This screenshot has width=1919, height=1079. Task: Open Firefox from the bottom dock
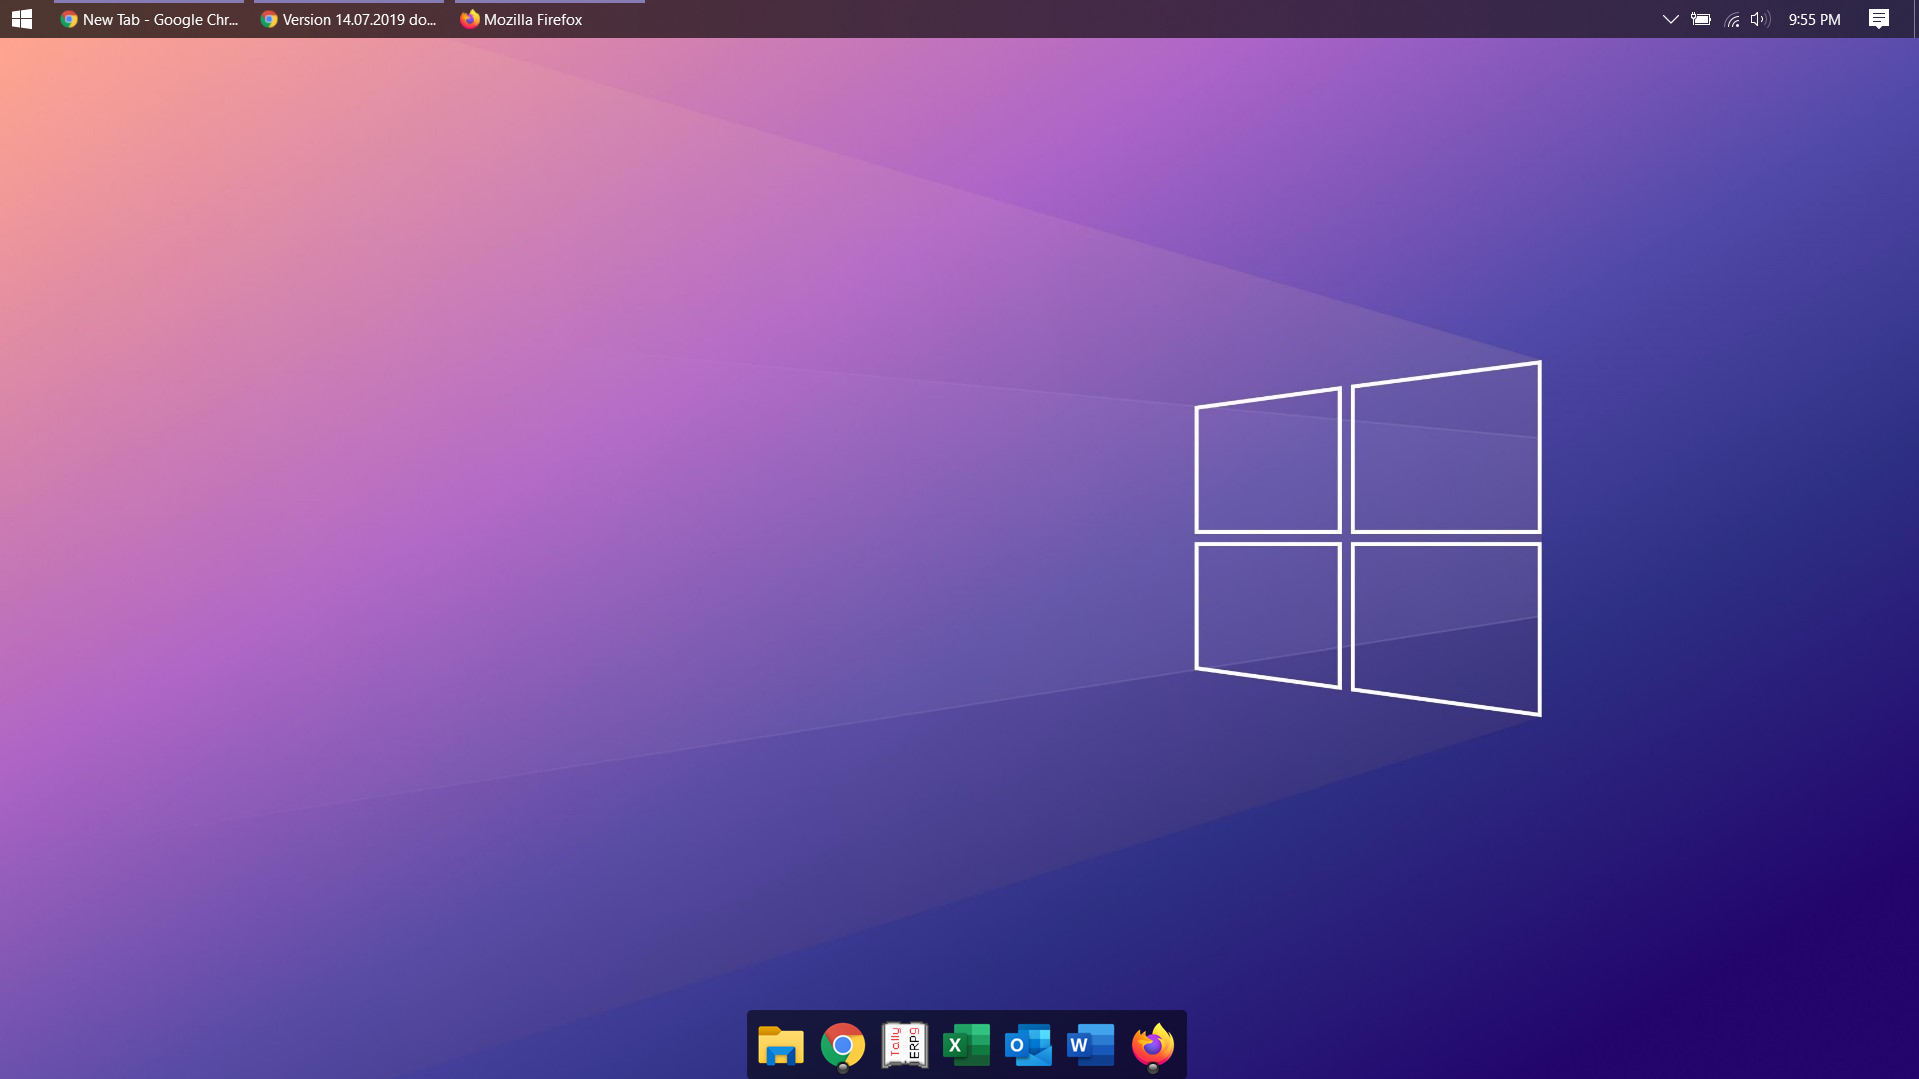[x=1152, y=1044]
